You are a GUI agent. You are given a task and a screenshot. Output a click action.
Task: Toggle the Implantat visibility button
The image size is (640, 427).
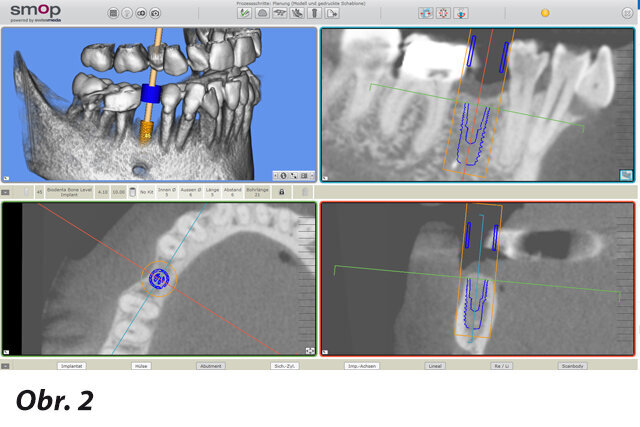(x=71, y=366)
